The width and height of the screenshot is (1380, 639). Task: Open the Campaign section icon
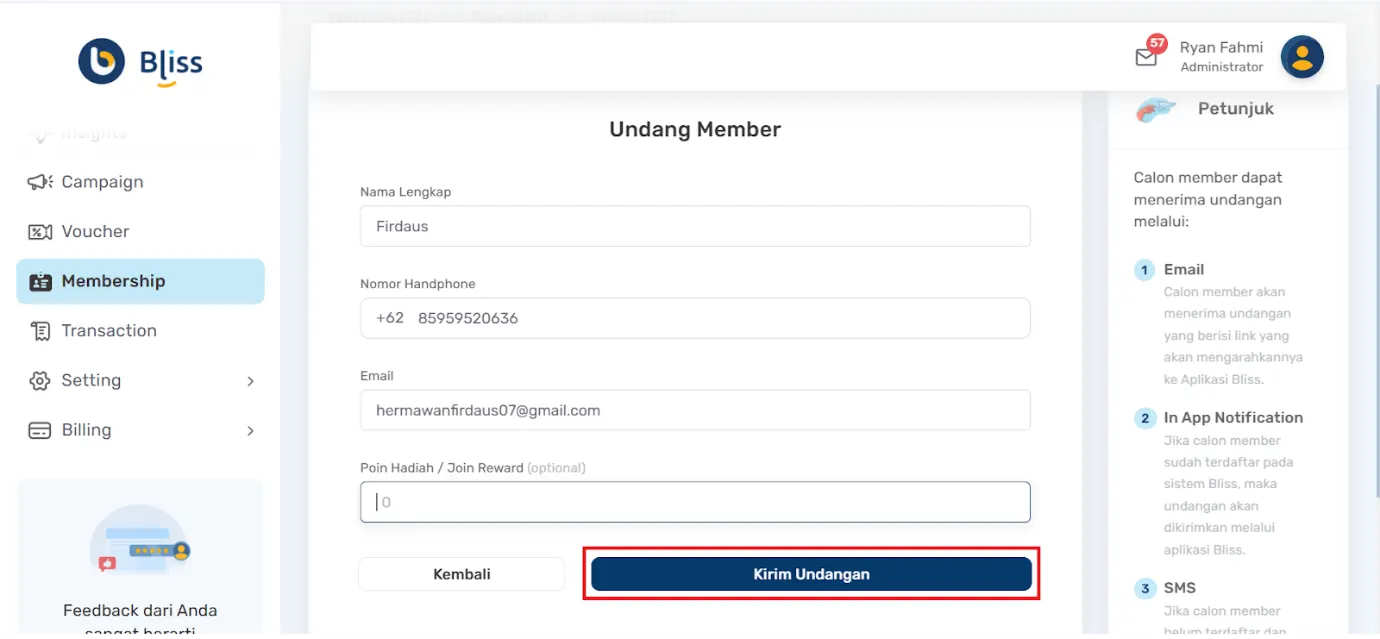click(x=38, y=182)
